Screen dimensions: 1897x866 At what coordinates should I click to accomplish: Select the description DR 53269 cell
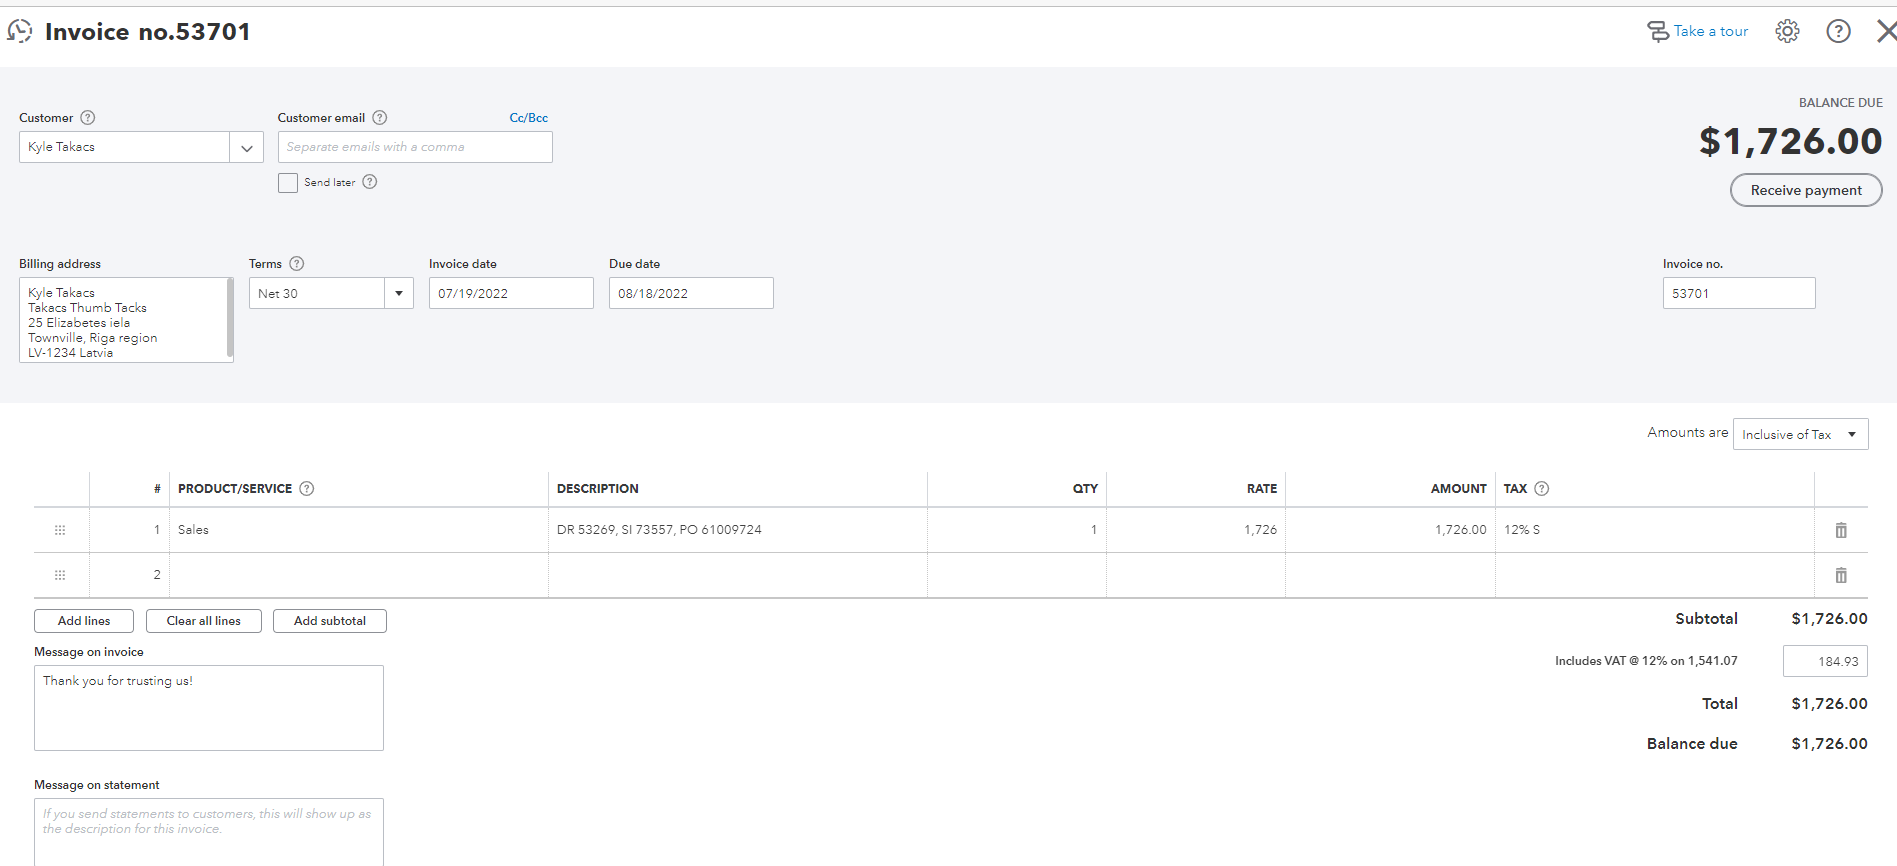[x=738, y=530]
